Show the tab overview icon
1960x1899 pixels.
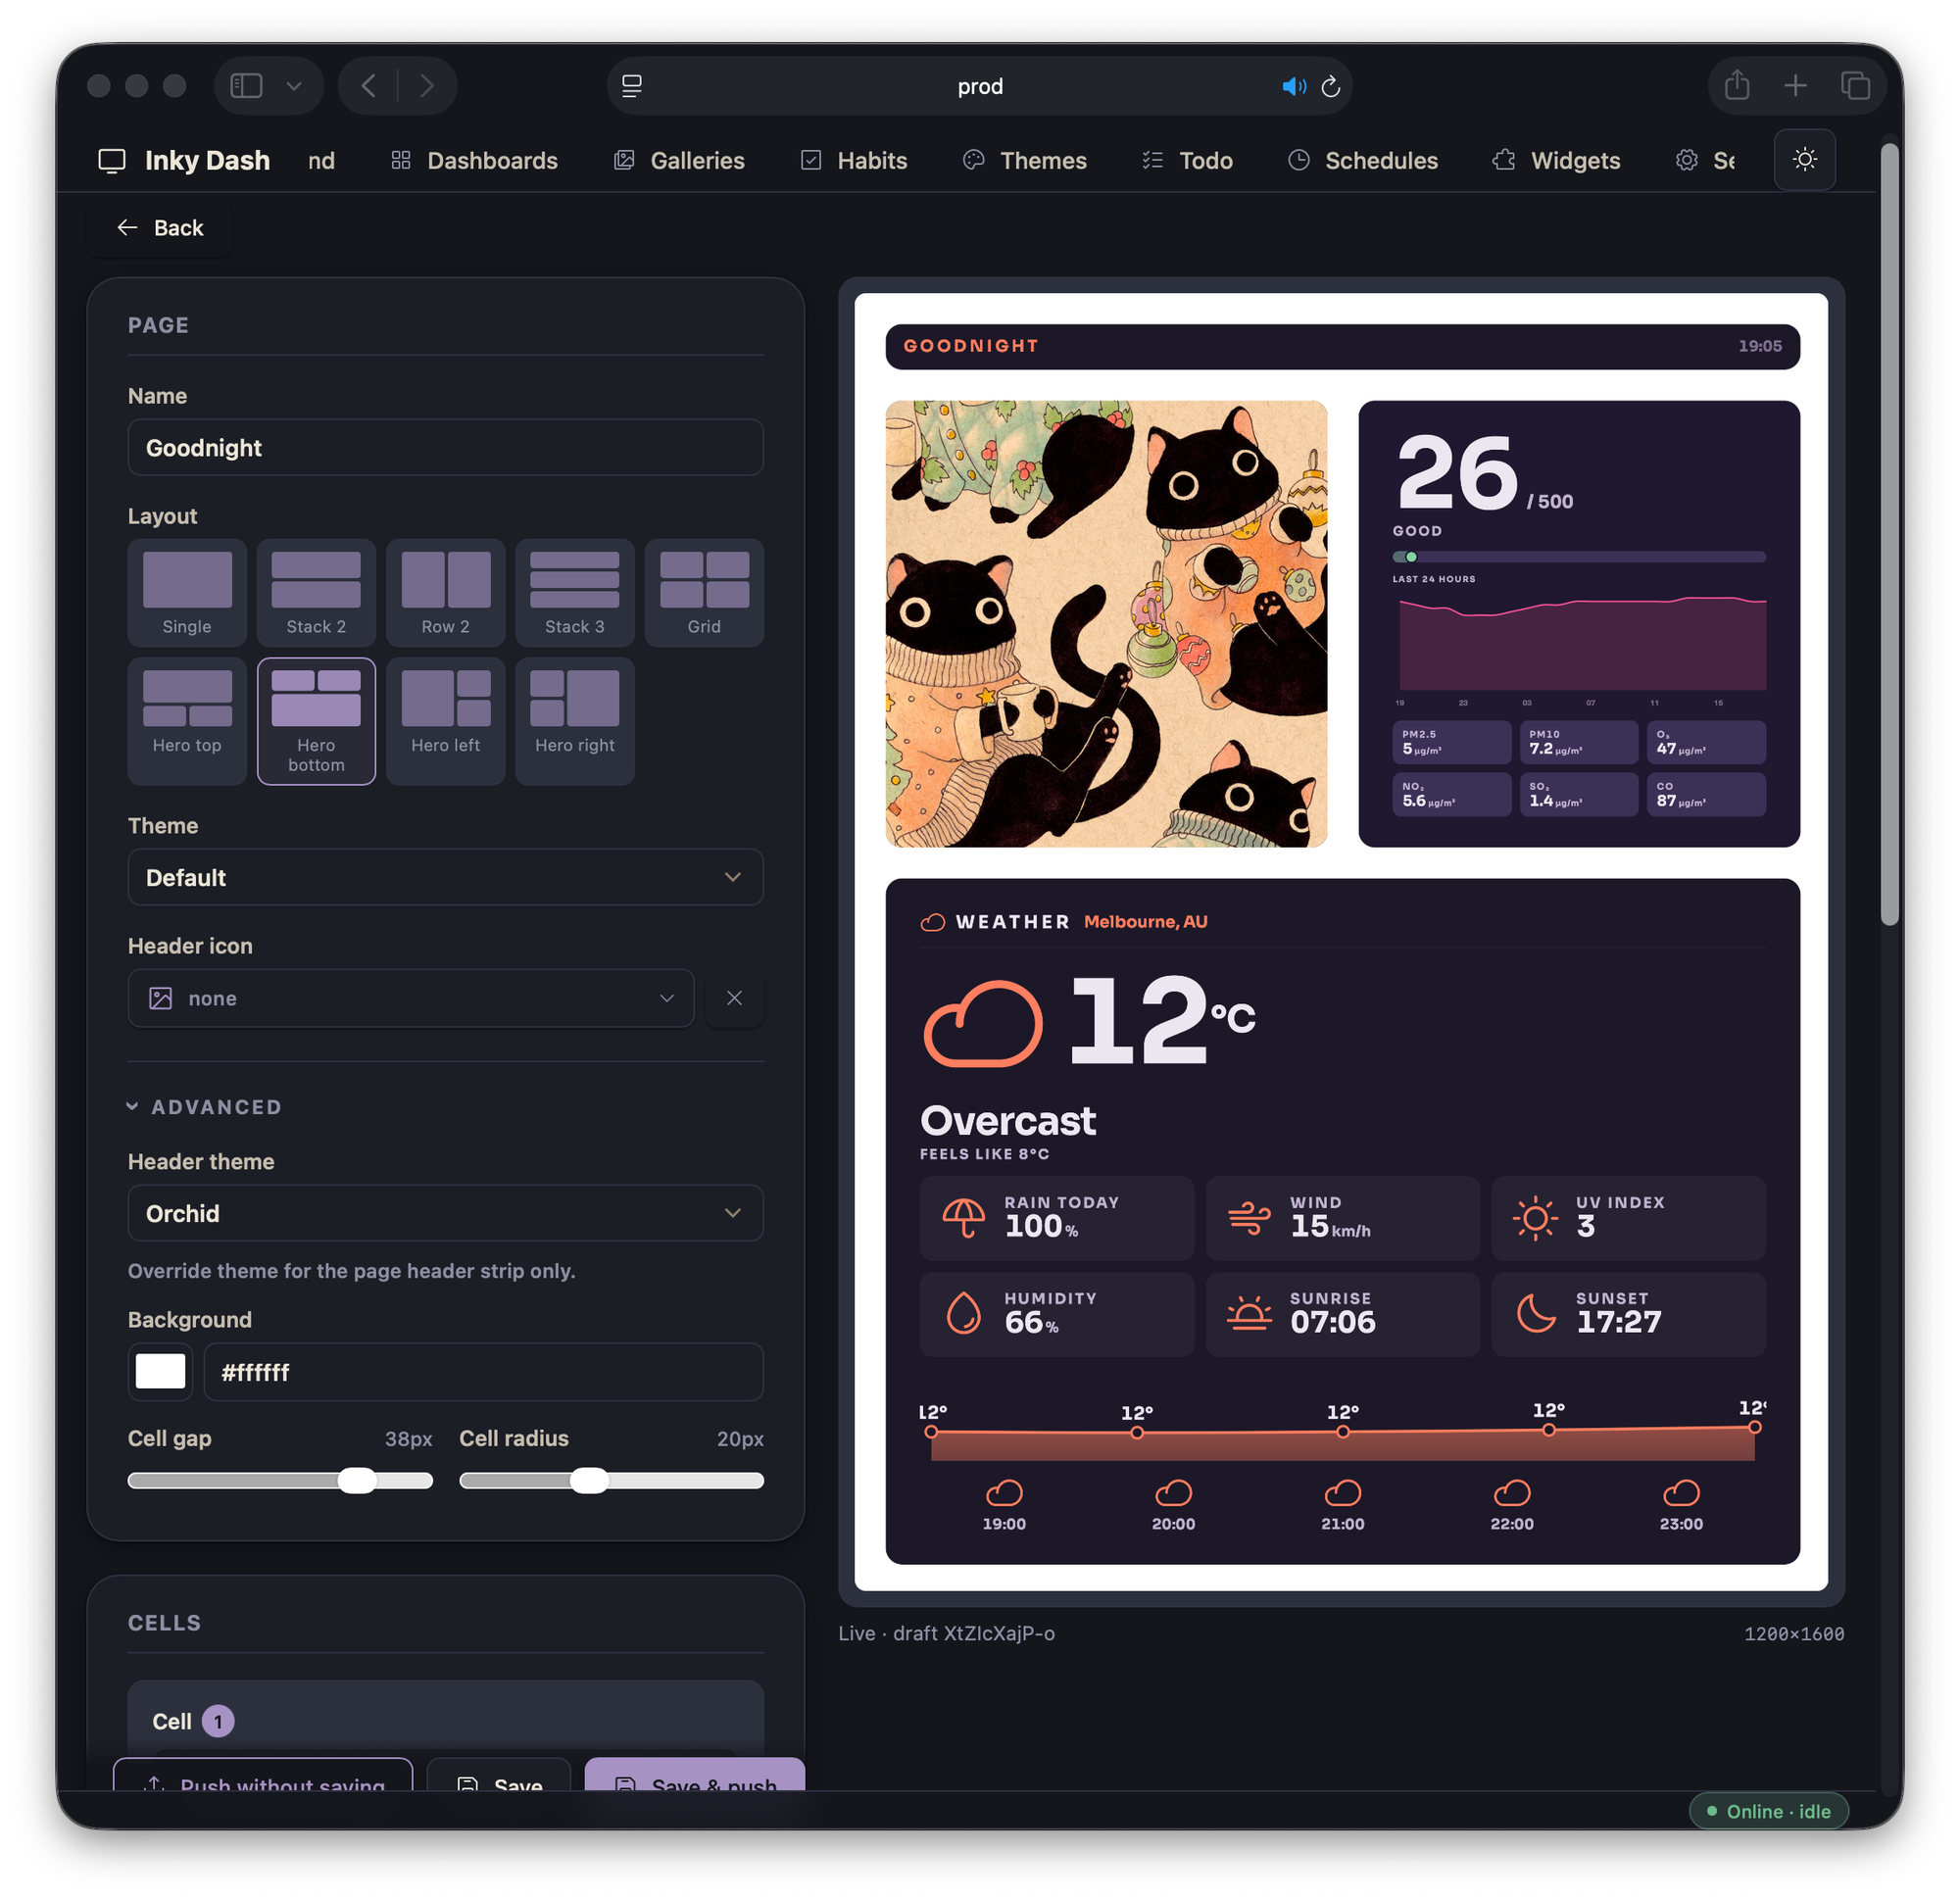pos(1855,86)
